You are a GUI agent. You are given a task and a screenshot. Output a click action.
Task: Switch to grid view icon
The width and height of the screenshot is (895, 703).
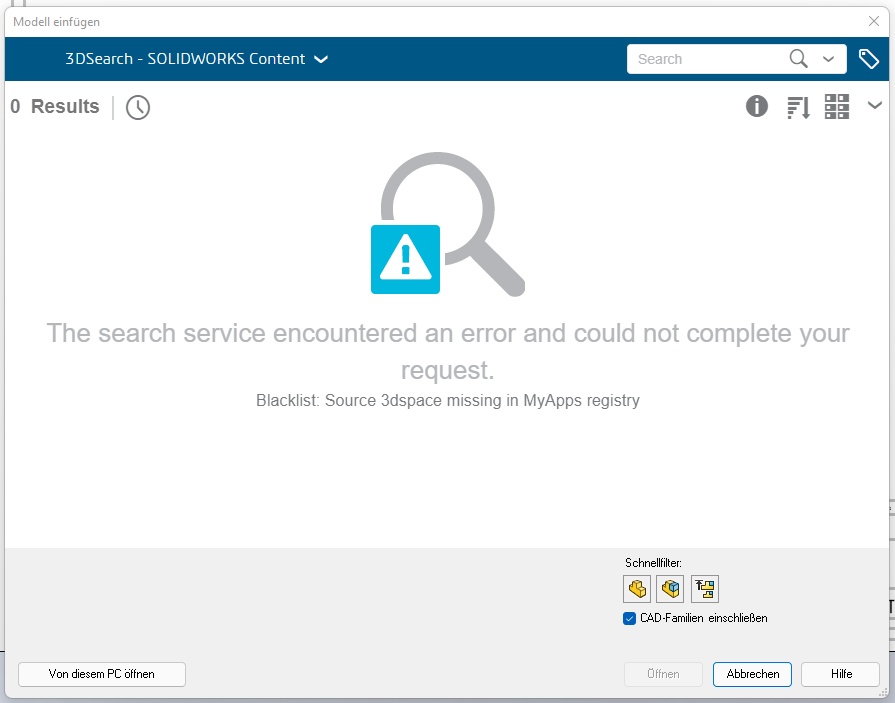[837, 107]
